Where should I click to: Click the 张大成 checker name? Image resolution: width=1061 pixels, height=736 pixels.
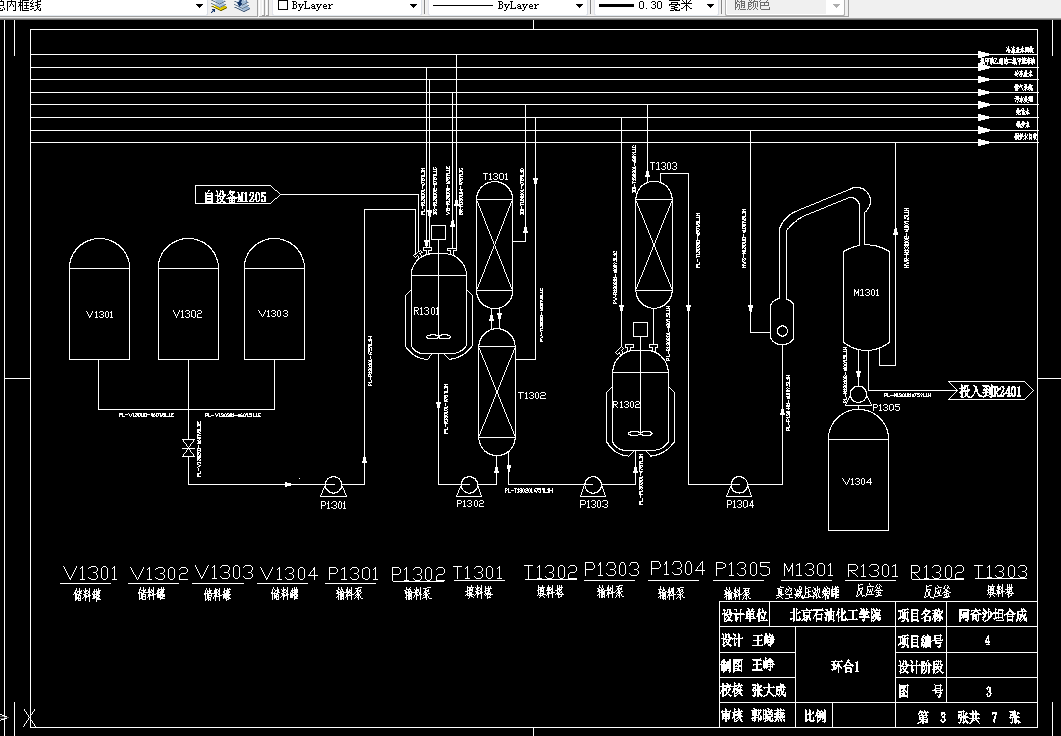pos(769,691)
